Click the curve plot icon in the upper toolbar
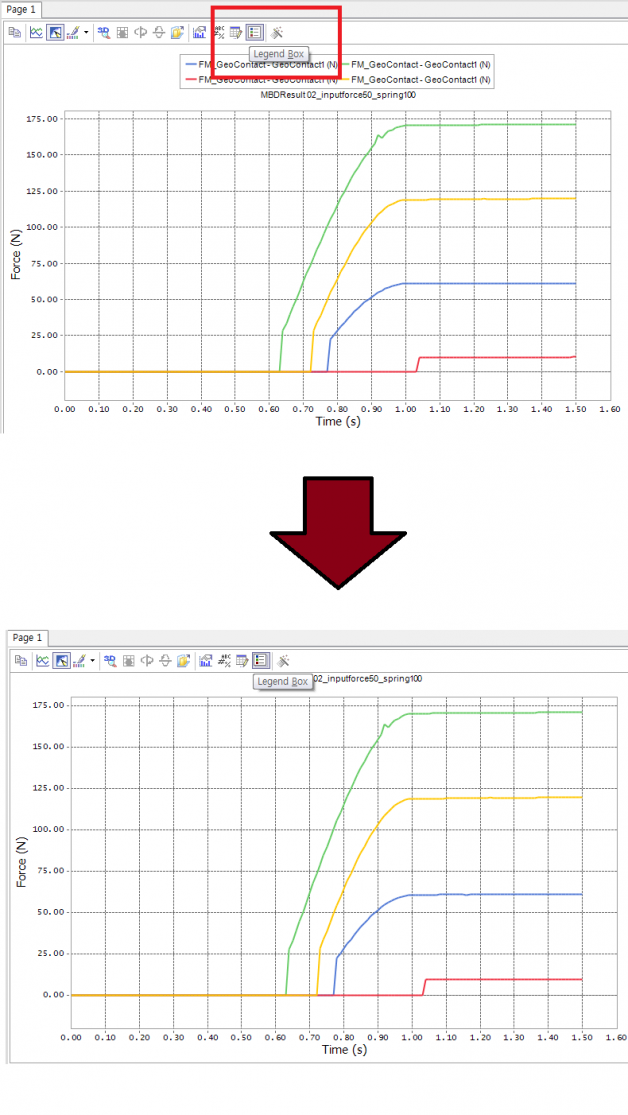This screenshot has height=1115, width=628. [x=36, y=32]
